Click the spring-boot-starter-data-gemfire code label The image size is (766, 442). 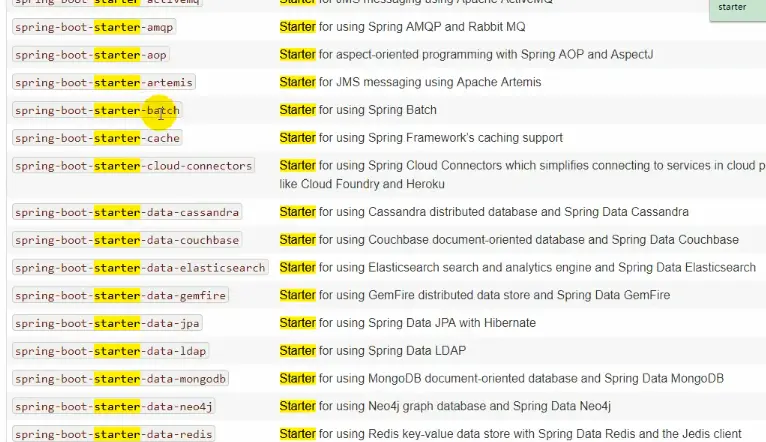[x=120, y=296]
